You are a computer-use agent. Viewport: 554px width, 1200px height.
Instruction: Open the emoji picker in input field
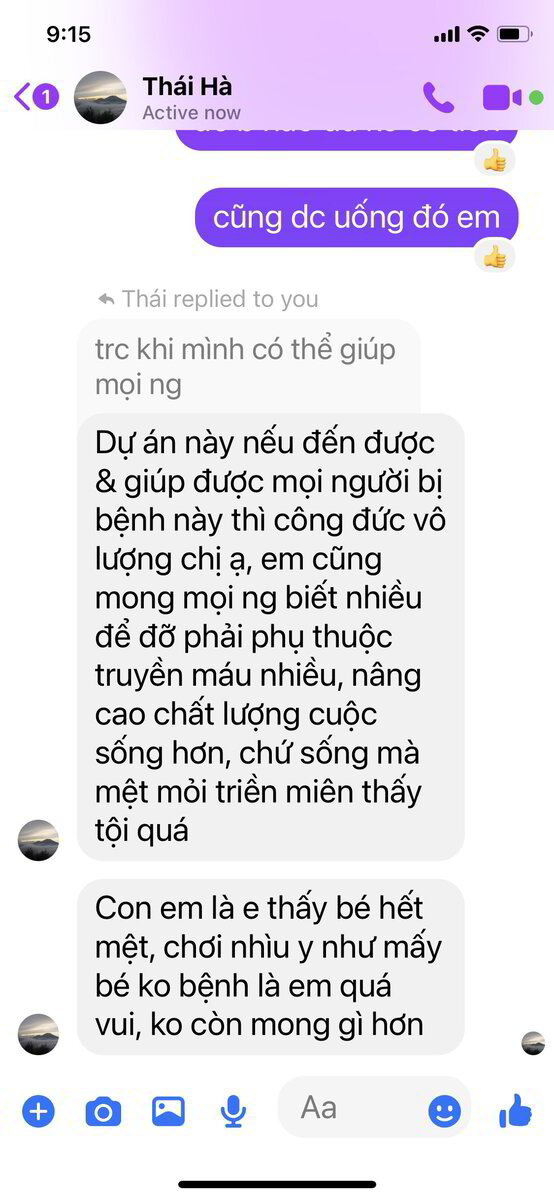(445, 1110)
